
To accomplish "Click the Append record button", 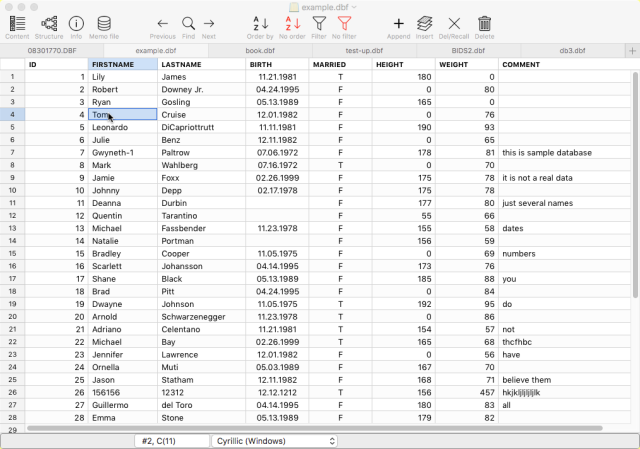I will tap(398, 23).
